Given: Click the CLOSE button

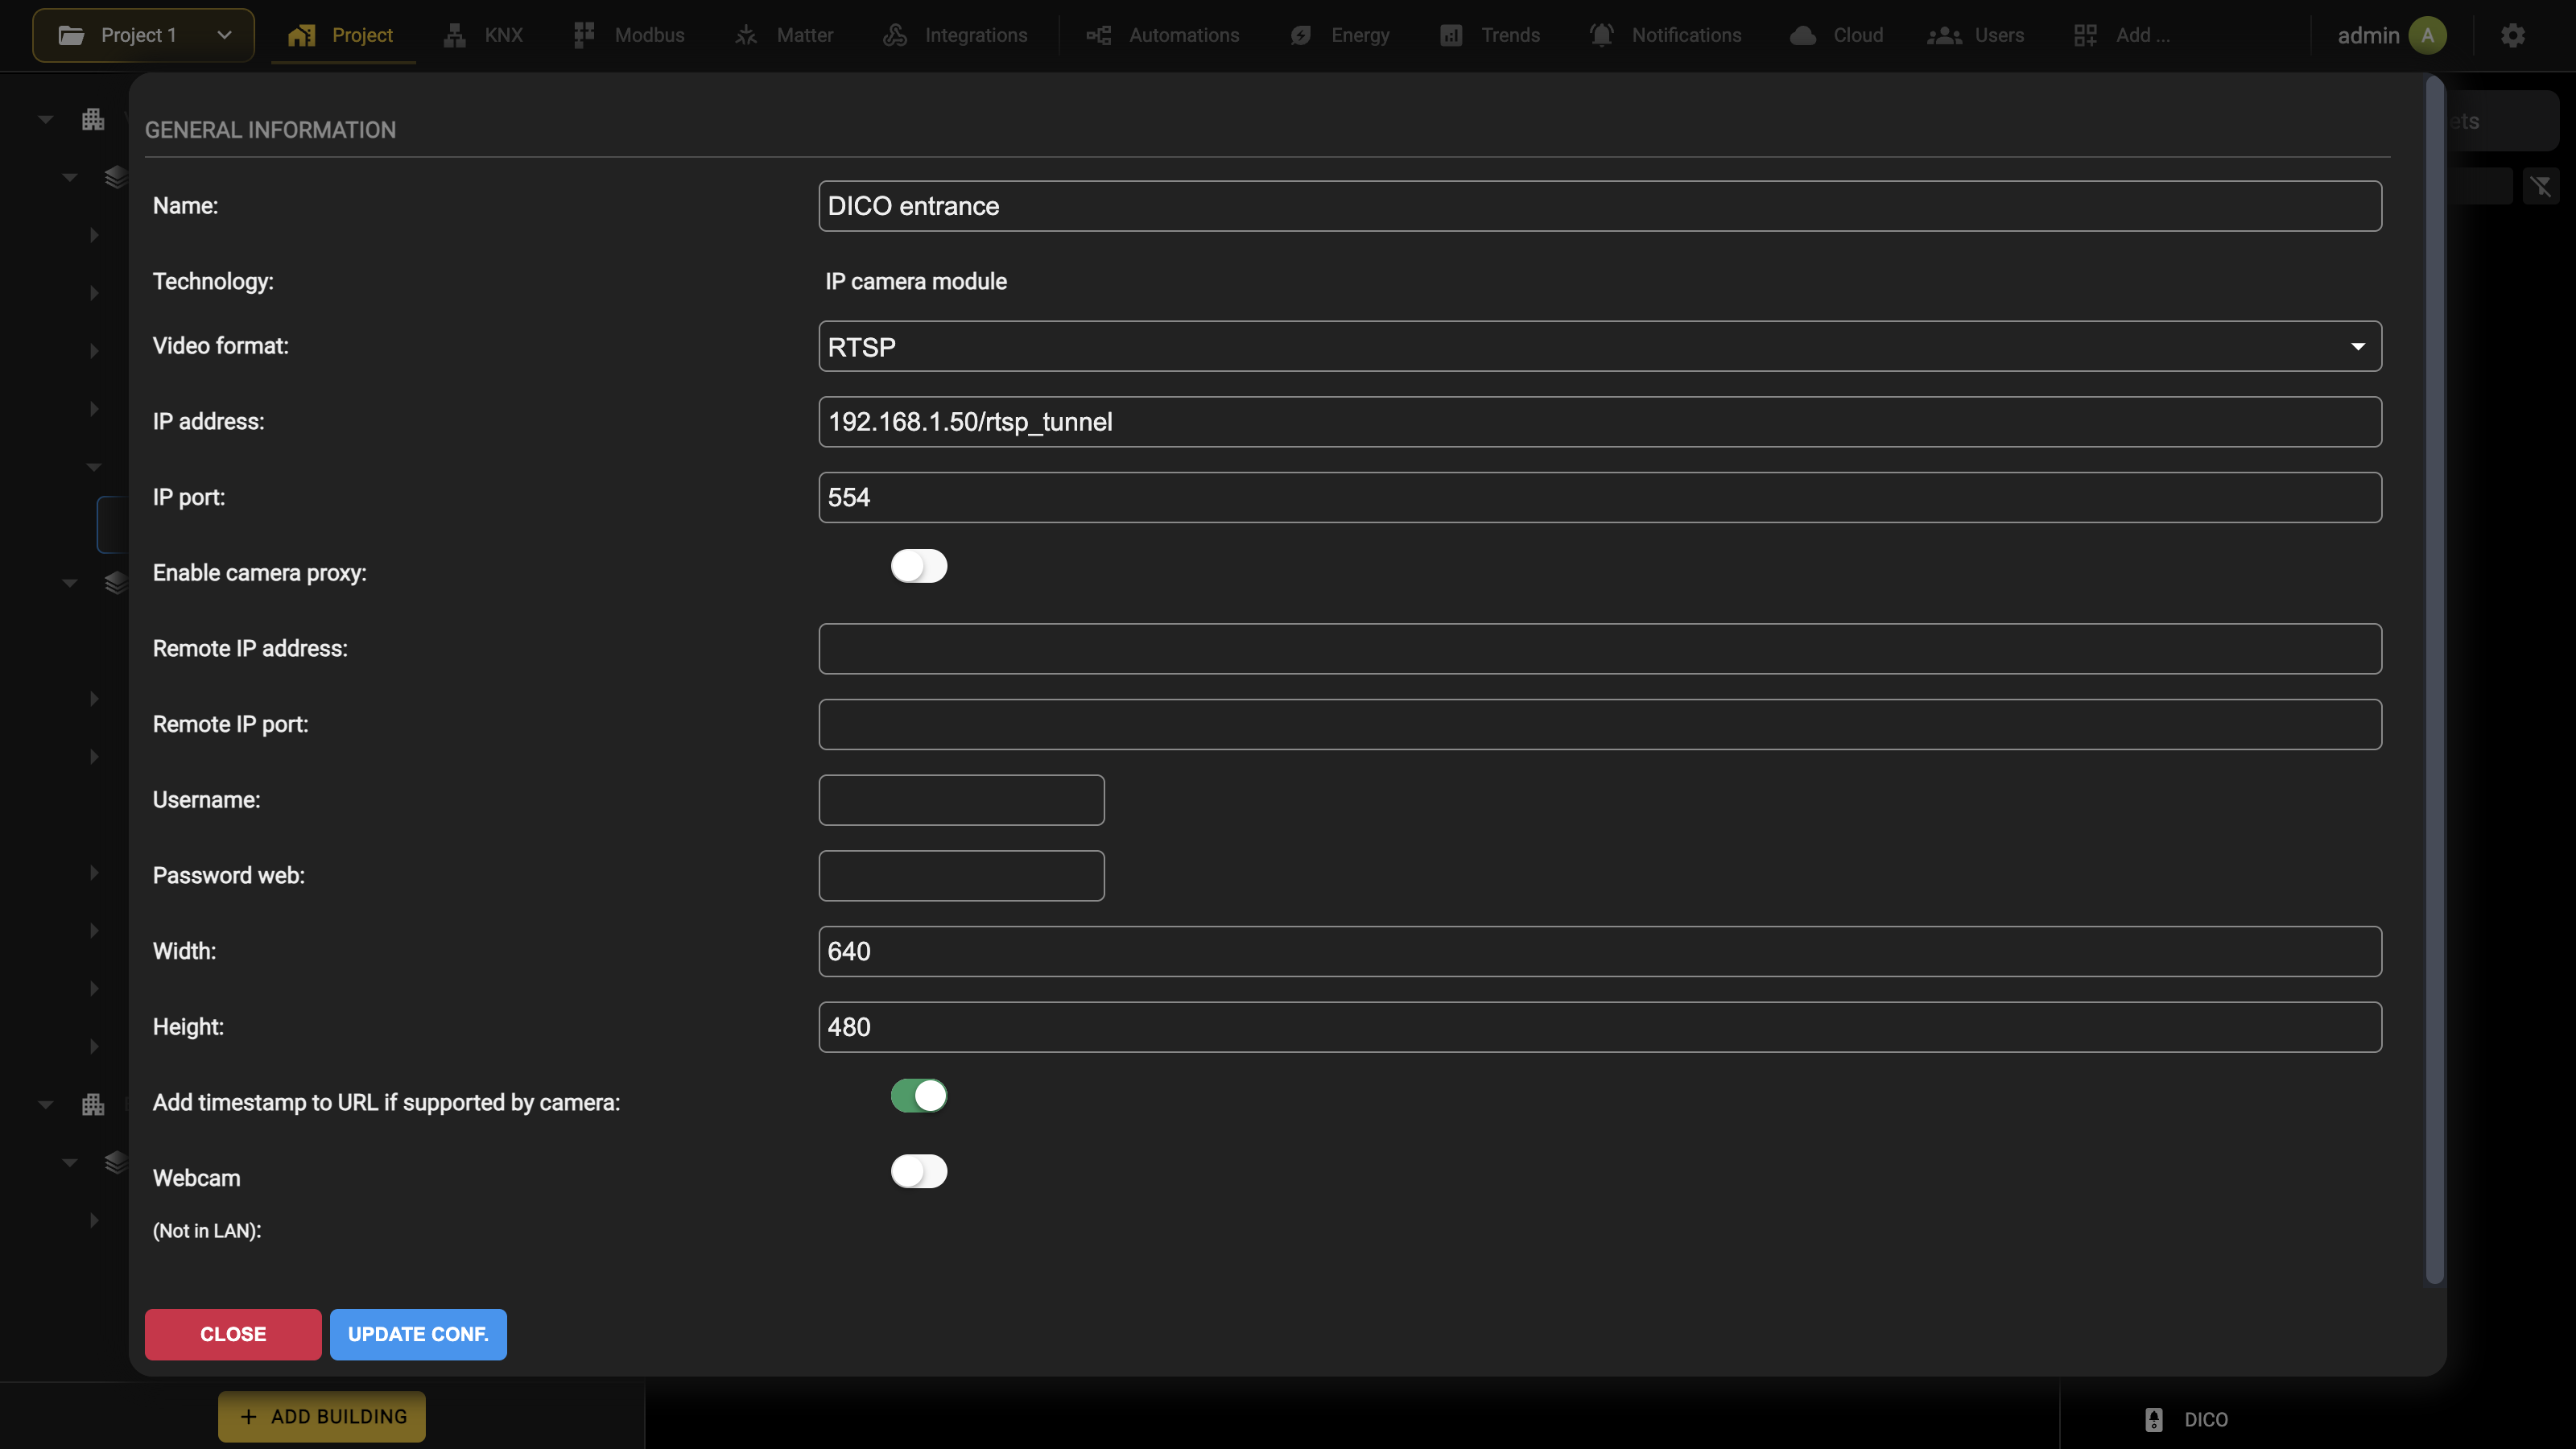Looking at the screenshot, I should coord(233,1334).
